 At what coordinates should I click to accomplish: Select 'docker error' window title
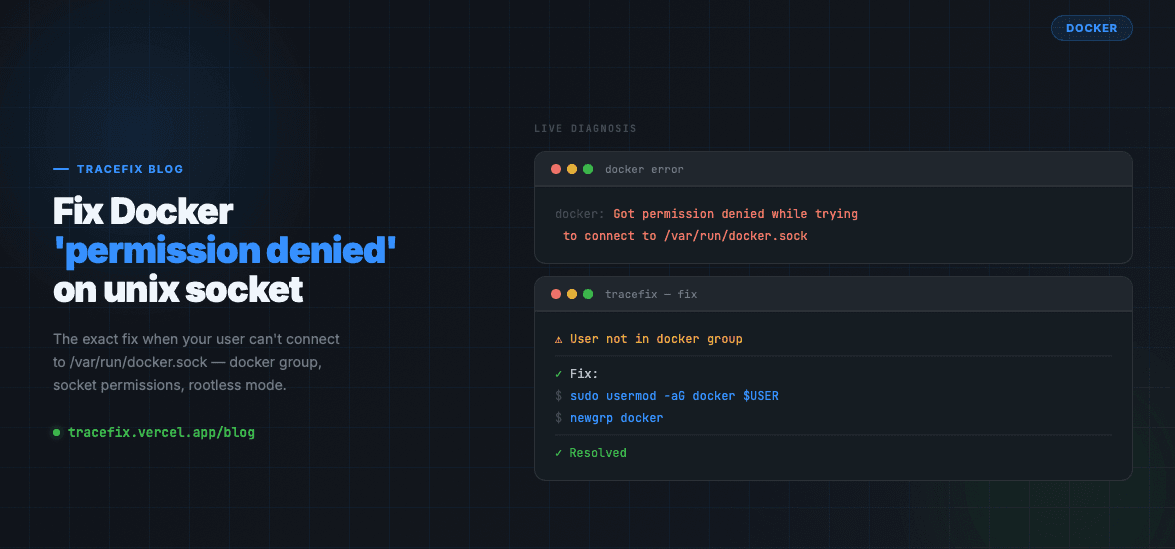[644, 169]
